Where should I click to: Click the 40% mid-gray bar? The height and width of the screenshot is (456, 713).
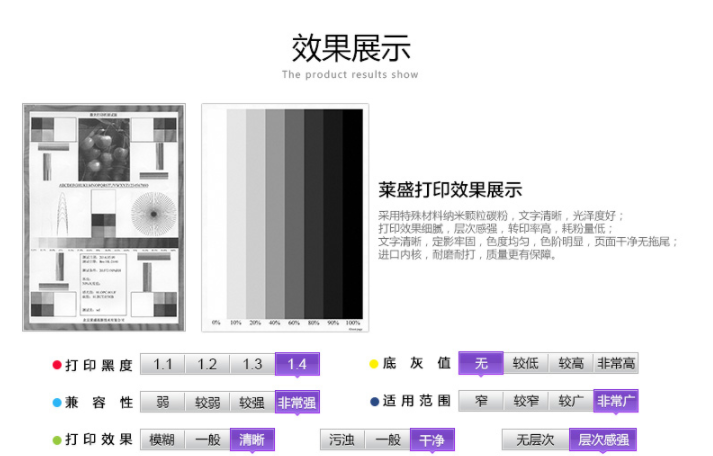(x=275, y=214)
